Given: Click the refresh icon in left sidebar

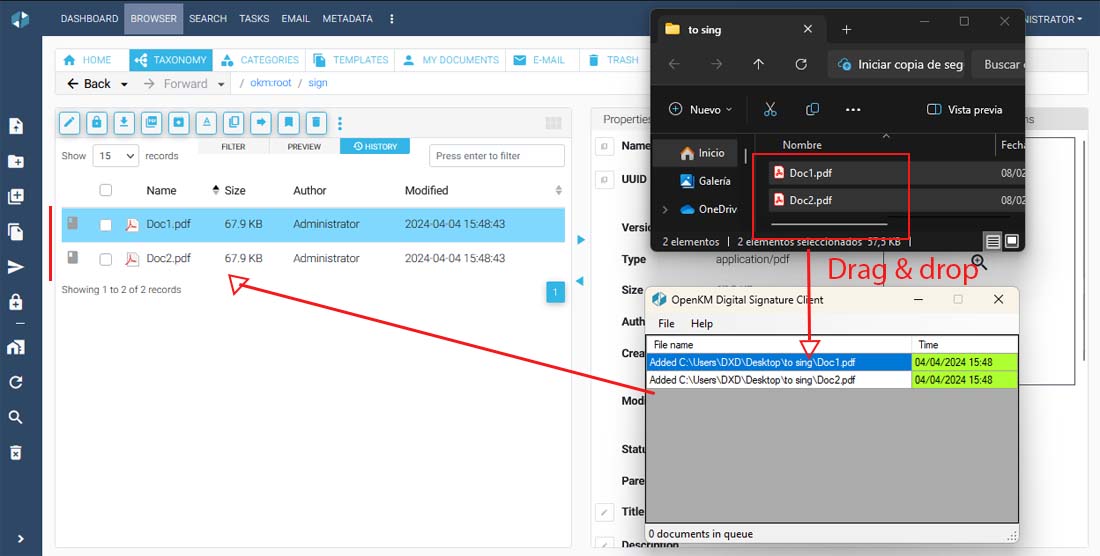Looking at the screenshot, I should point(15,382).
